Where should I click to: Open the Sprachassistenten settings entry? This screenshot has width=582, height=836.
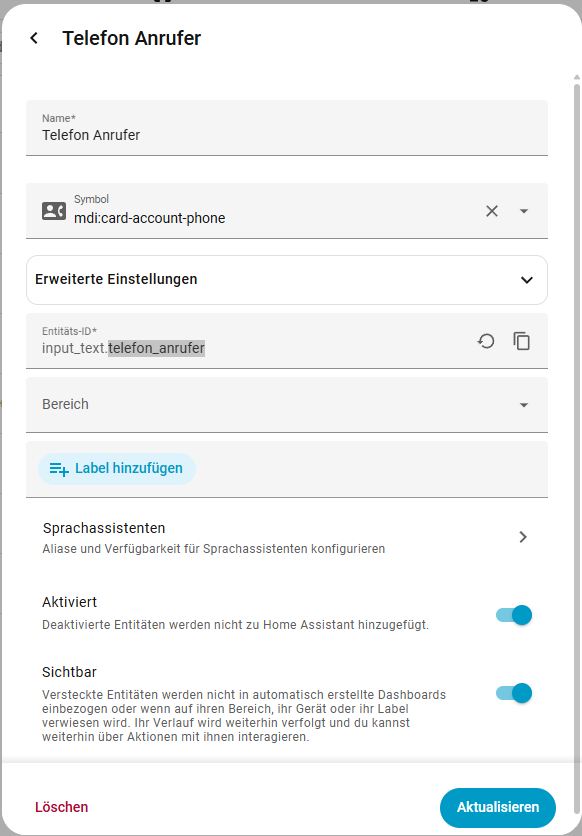[x=287, y=537]
